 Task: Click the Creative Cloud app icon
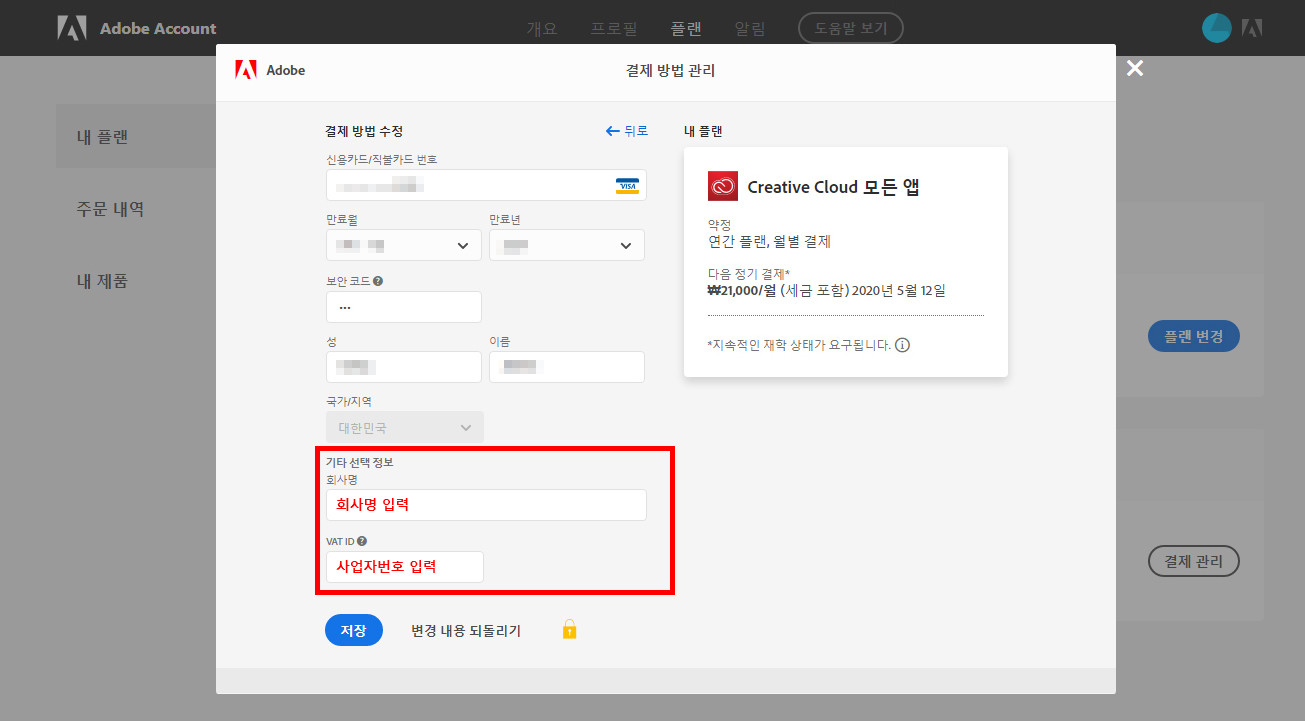coord(723,186)
